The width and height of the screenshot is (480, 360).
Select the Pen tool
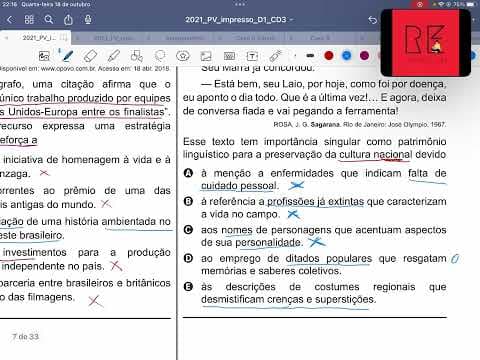(68, 56)
